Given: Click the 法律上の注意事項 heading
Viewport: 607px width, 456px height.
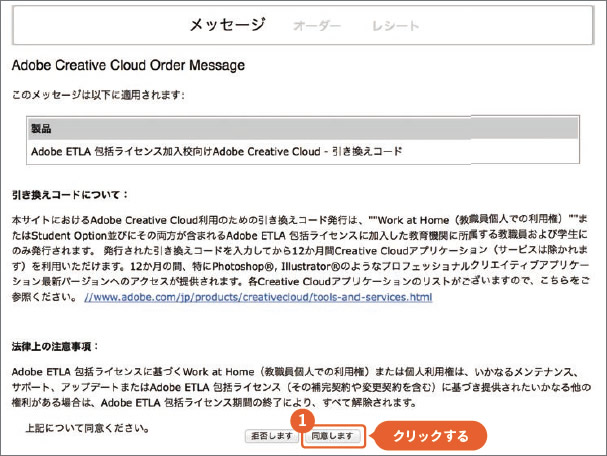Looking at the screenshot, I should [x=55, y=346].
